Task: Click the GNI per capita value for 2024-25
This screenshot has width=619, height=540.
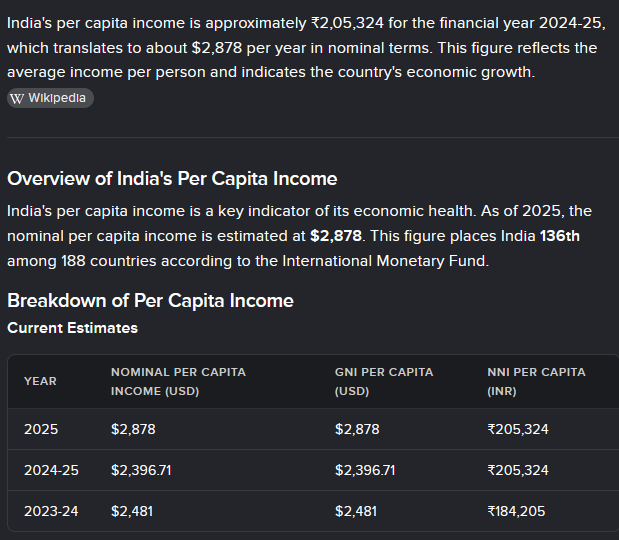Action: (x=365, y=470)
